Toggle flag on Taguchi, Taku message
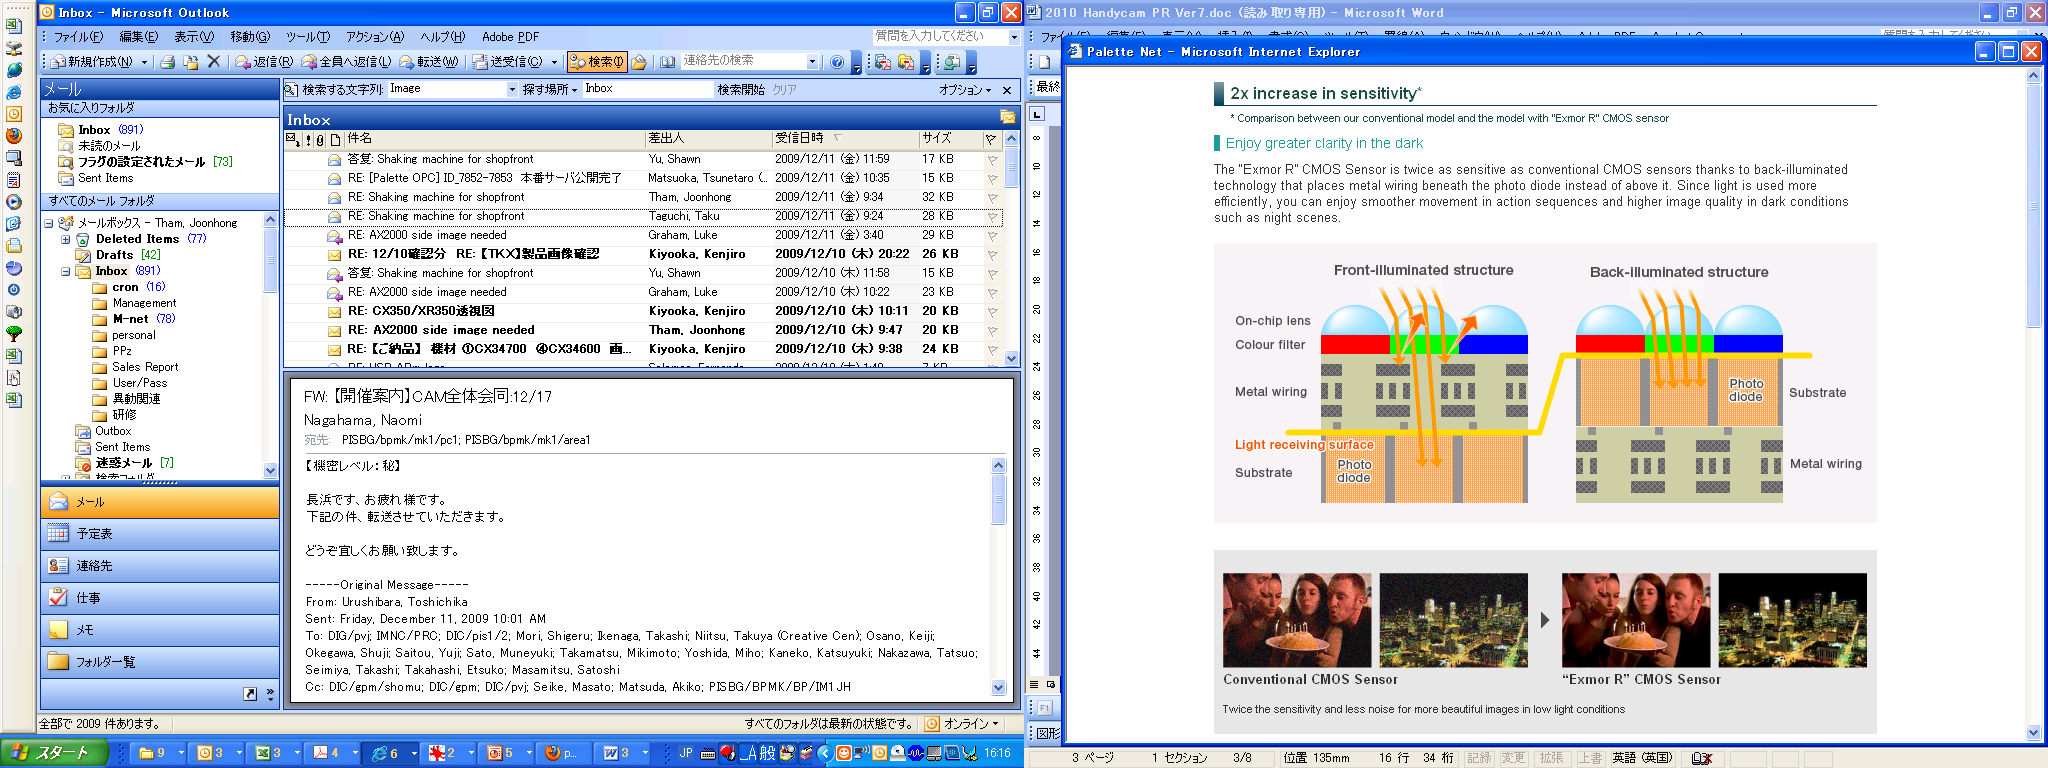The image size is (2048, 768). click(992, 217)
